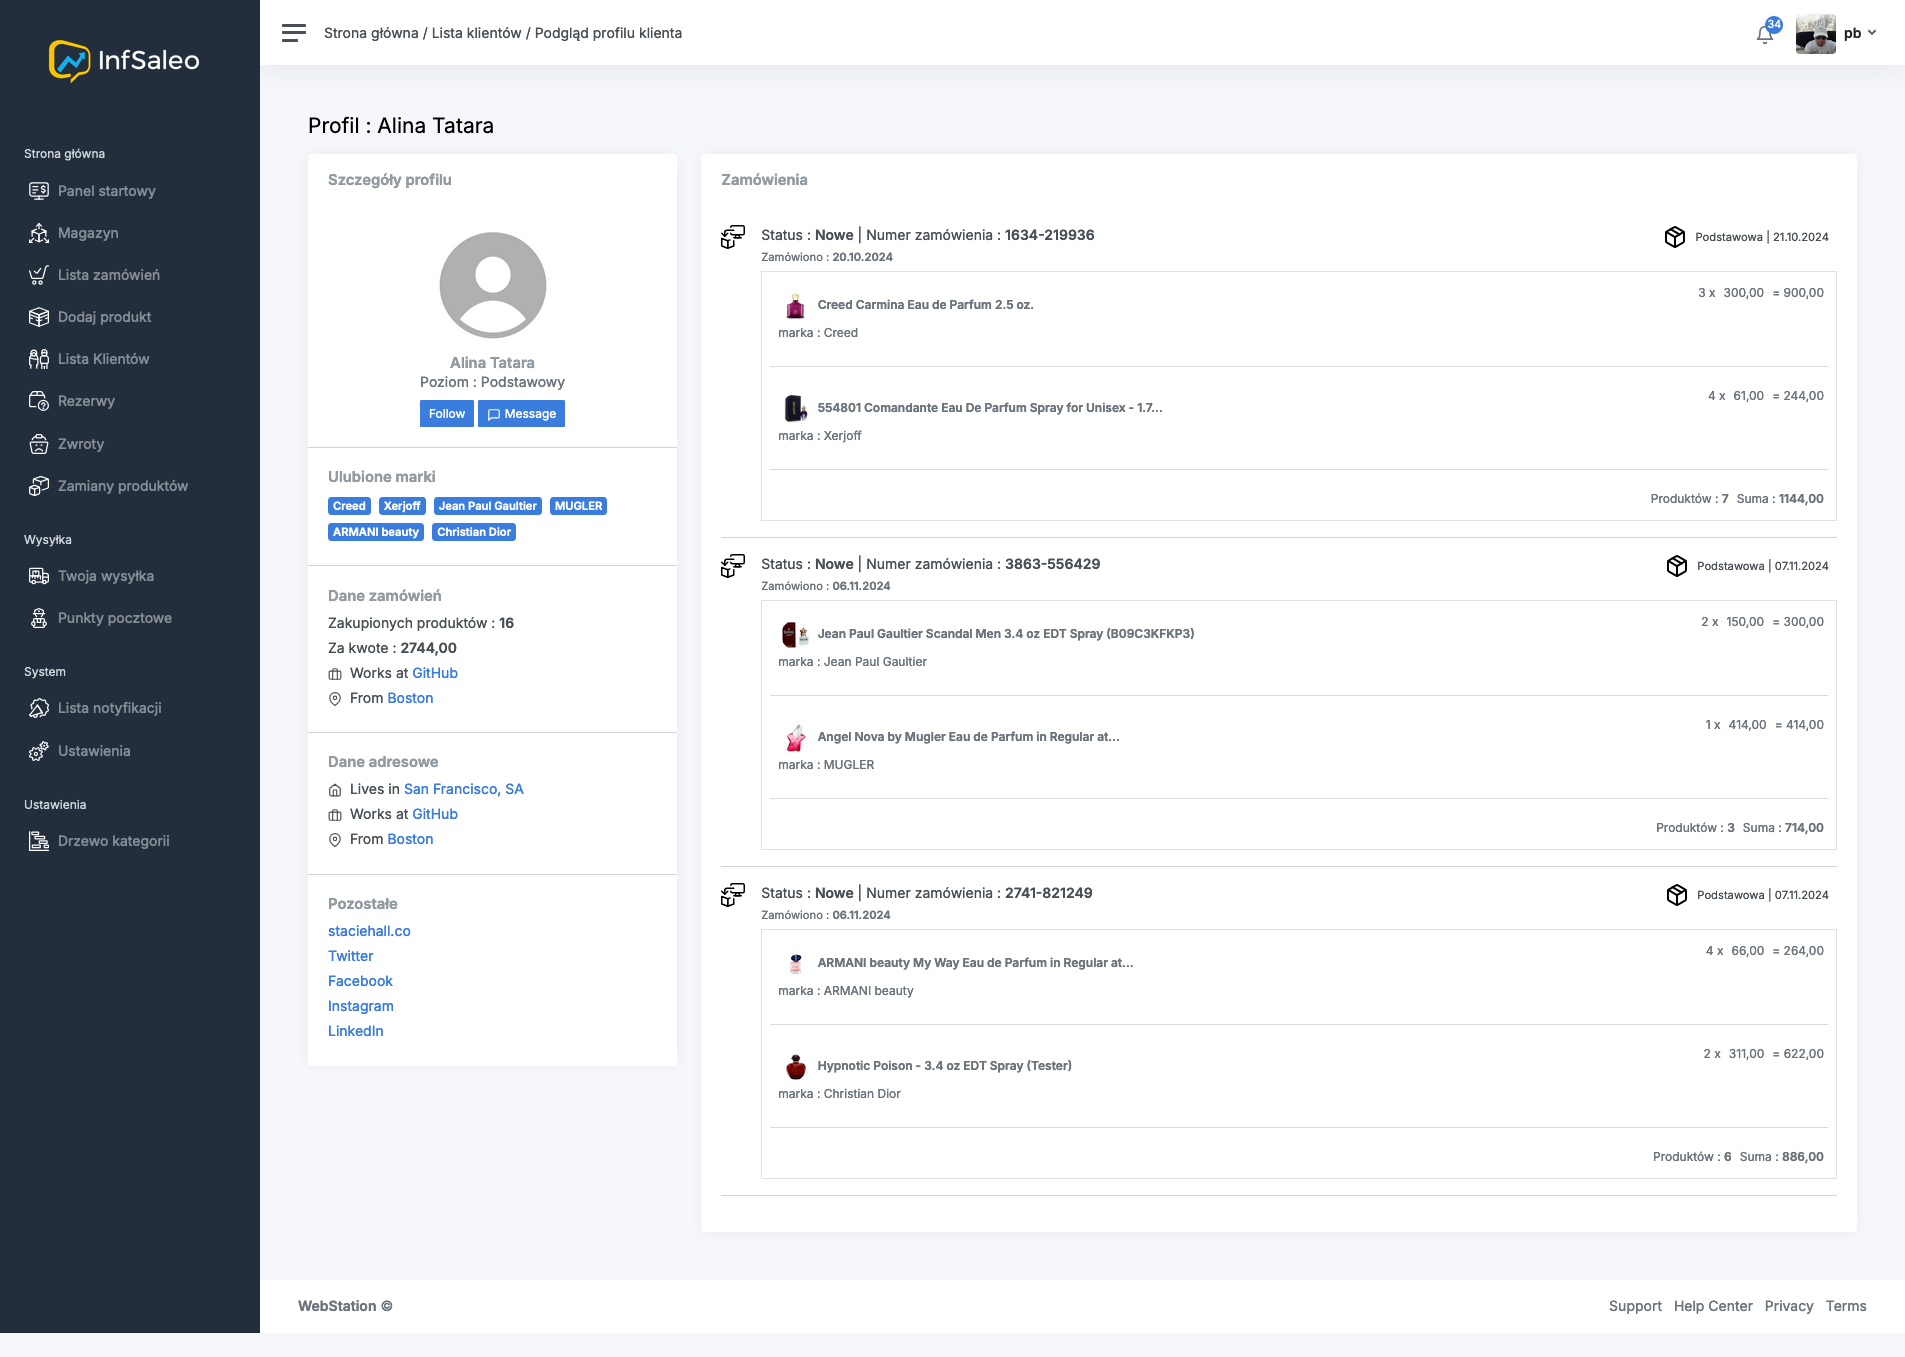1905x1357 pixels.
Task: Select the MUGLER brand tag
Action: [578, 506]
